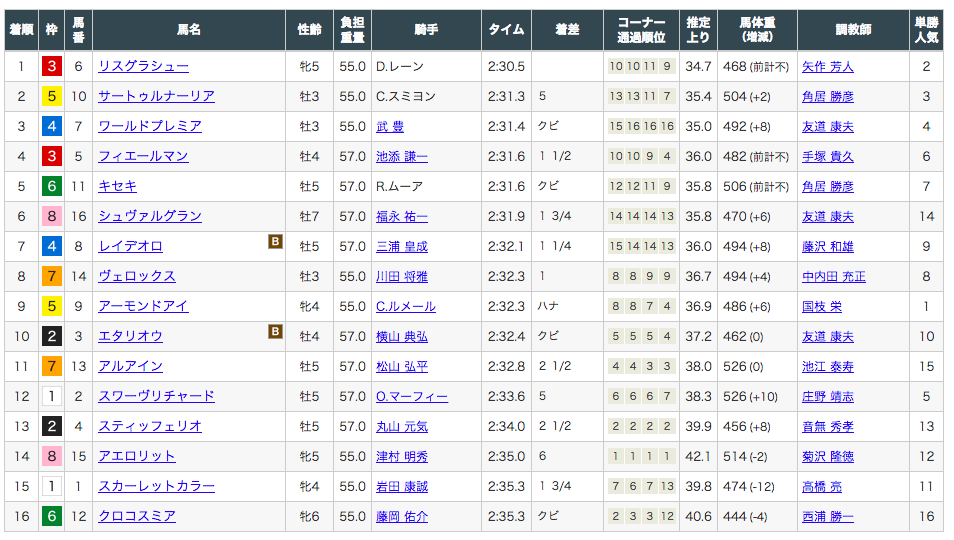The height and width of the screenshot is (540, 954).
Task: Open jockey 丸山 元気 link
Action: click(402, 426)
